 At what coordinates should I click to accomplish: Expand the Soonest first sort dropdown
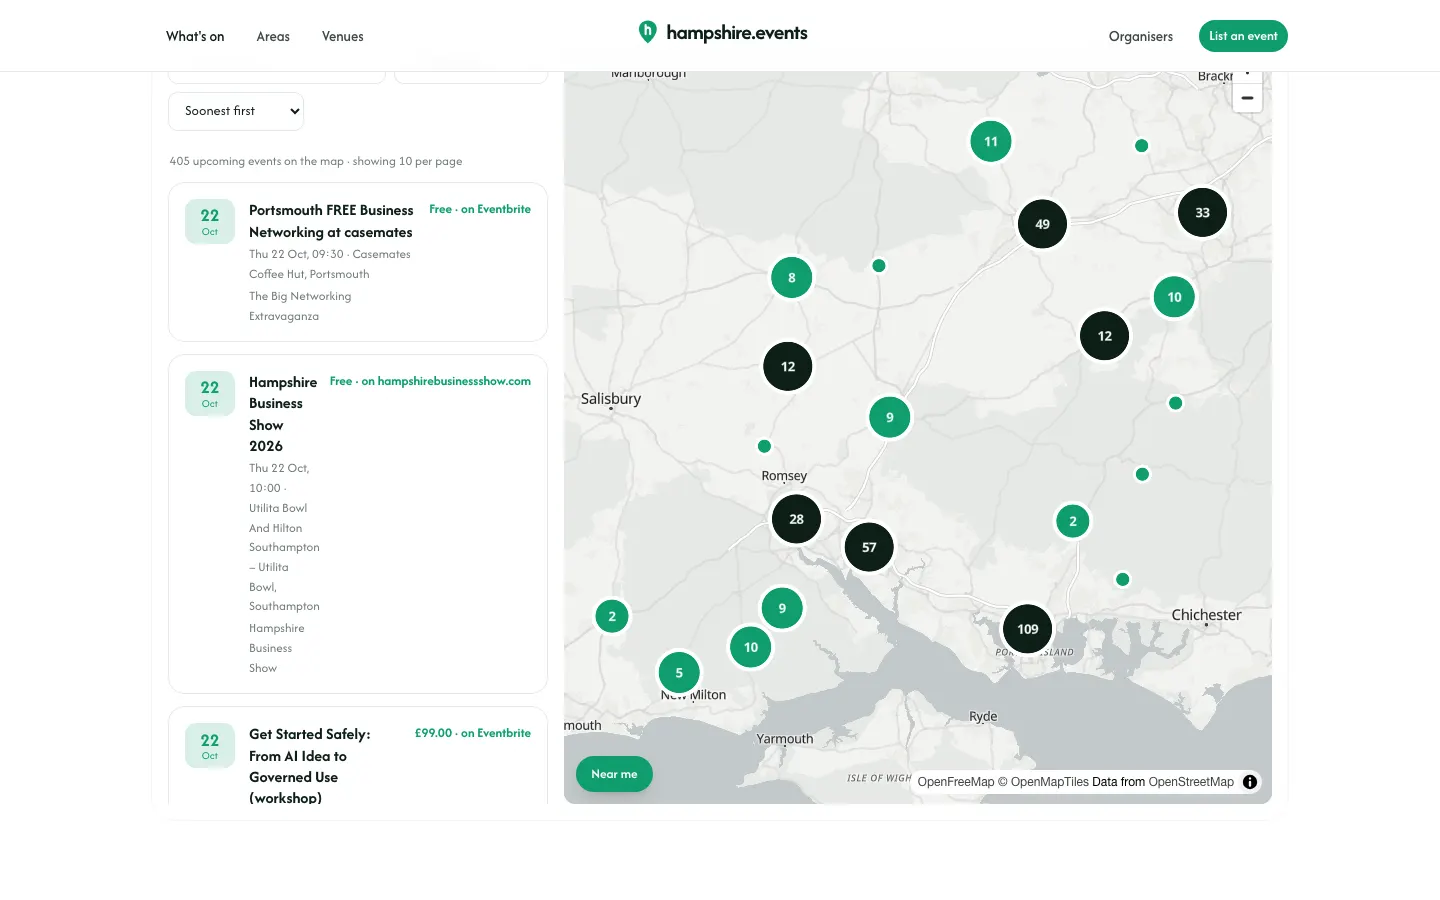(236, 111)
